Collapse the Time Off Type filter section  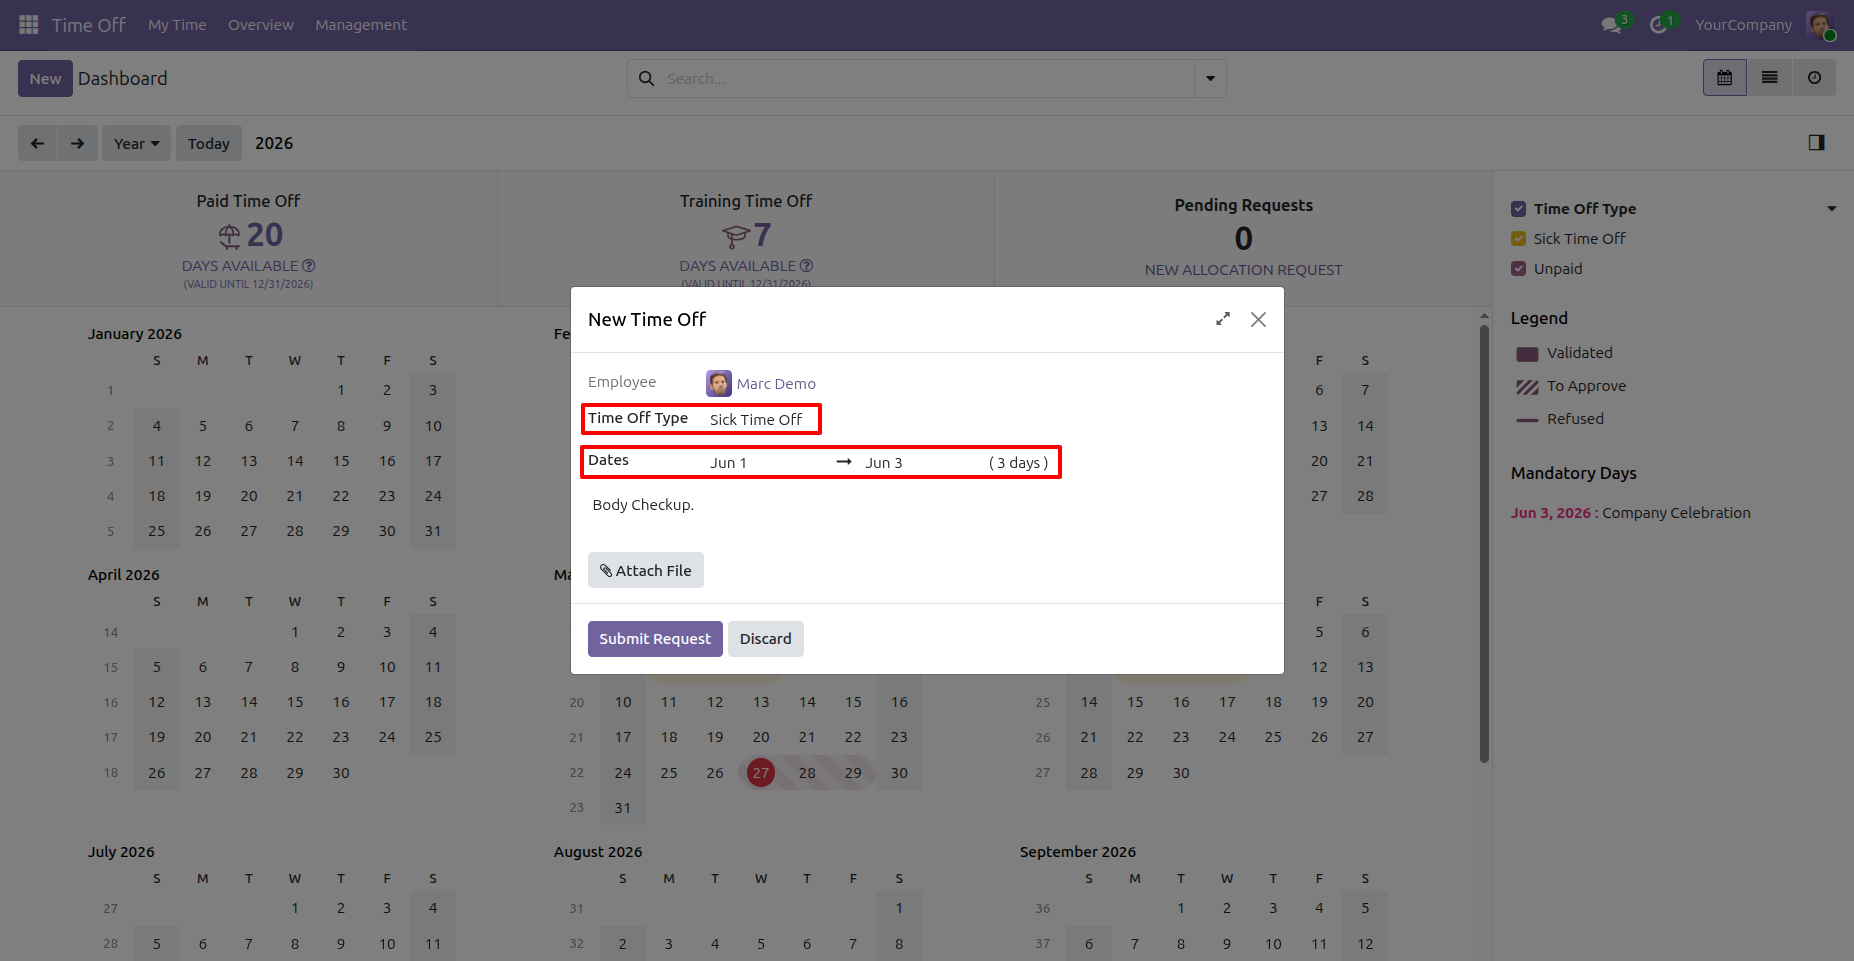pos(1832,209)
